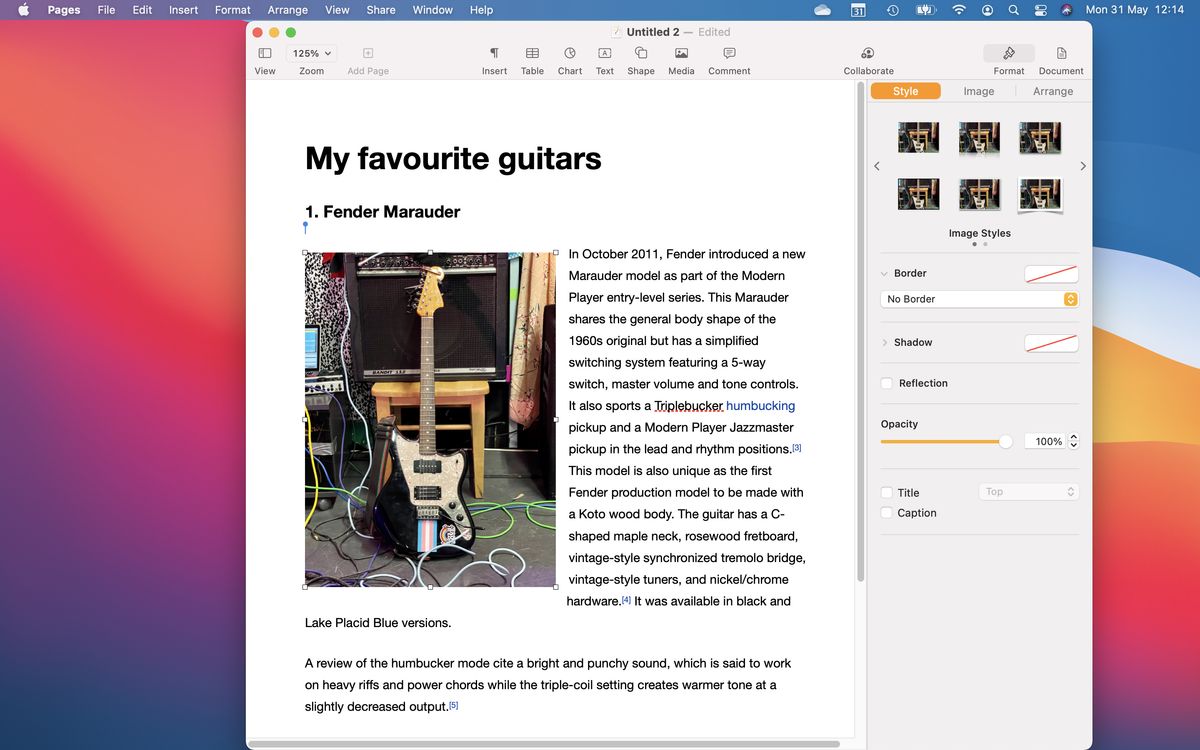Viewport: 1200px width, 750px height.
Task: Open the Media browser
Action: tap(681, 58)
